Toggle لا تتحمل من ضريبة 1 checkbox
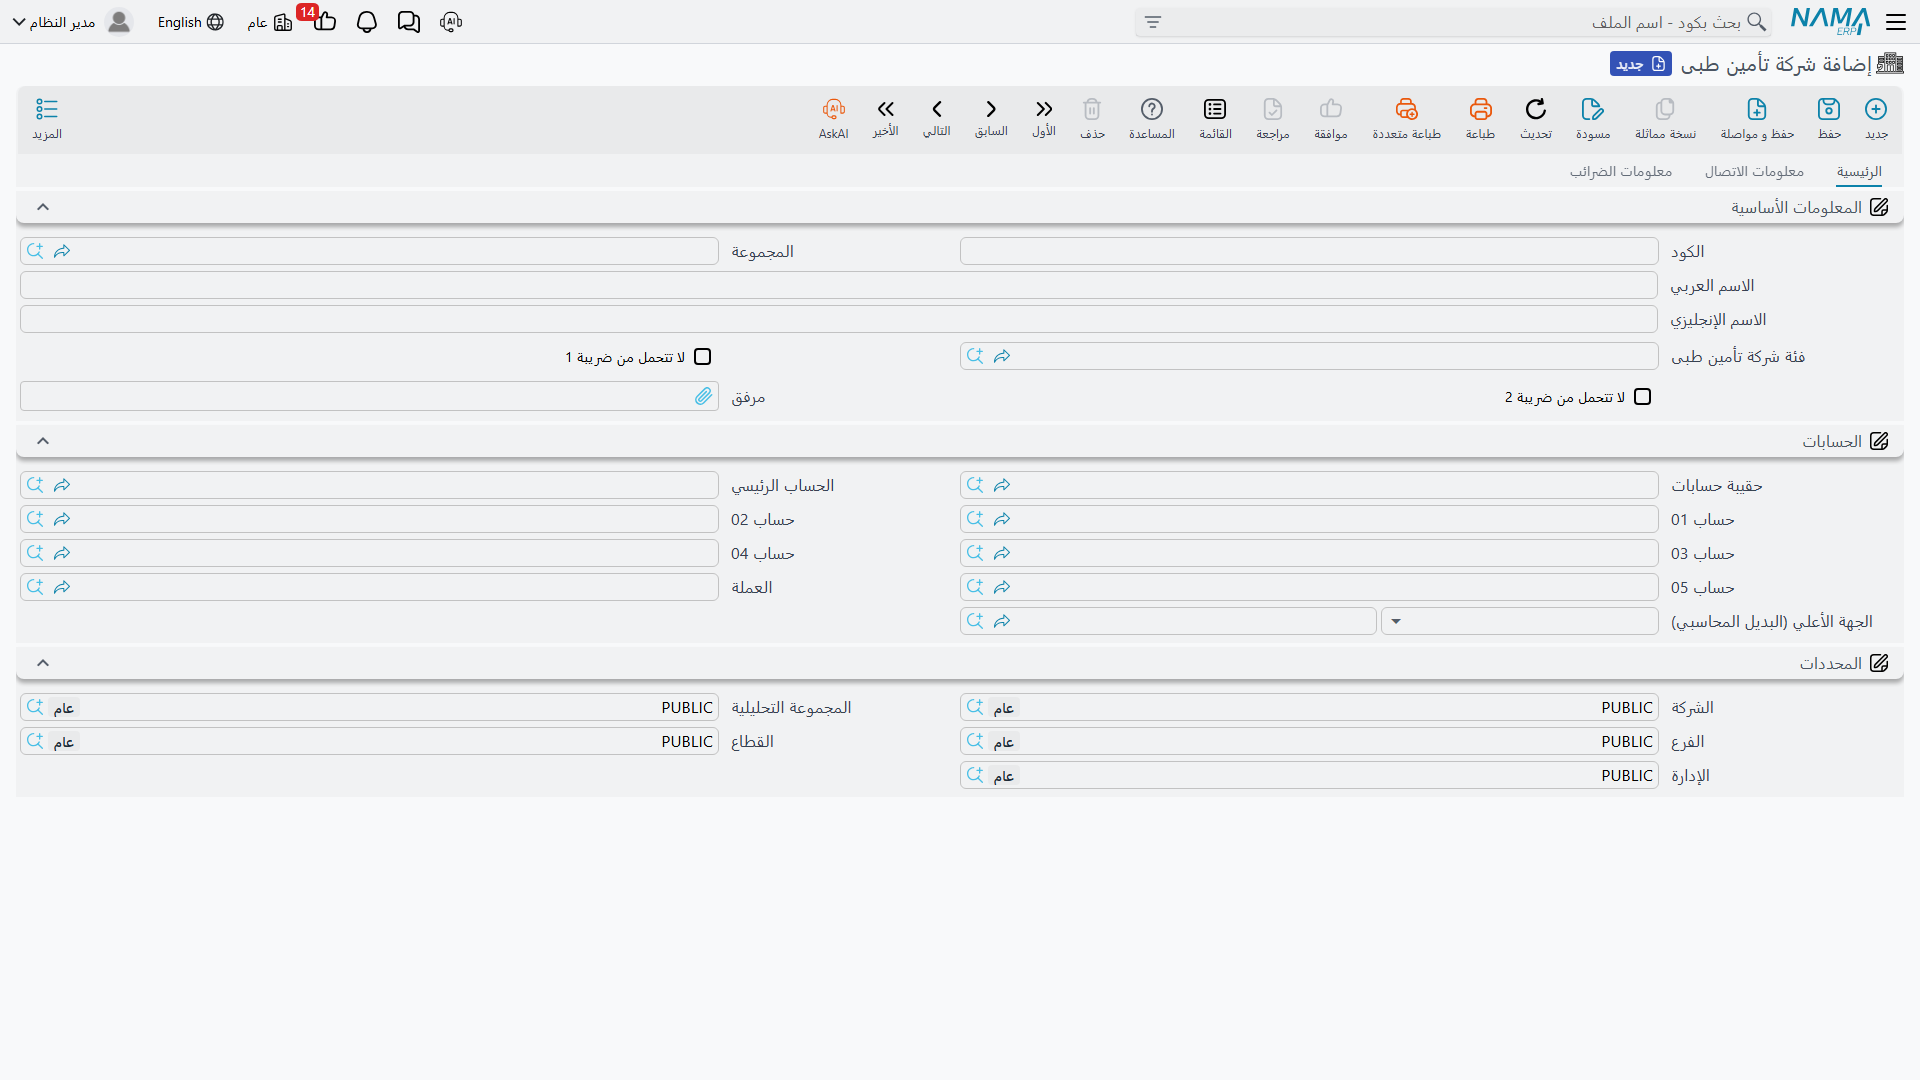Viewport: 1920px width, 1080px height. 703,357
